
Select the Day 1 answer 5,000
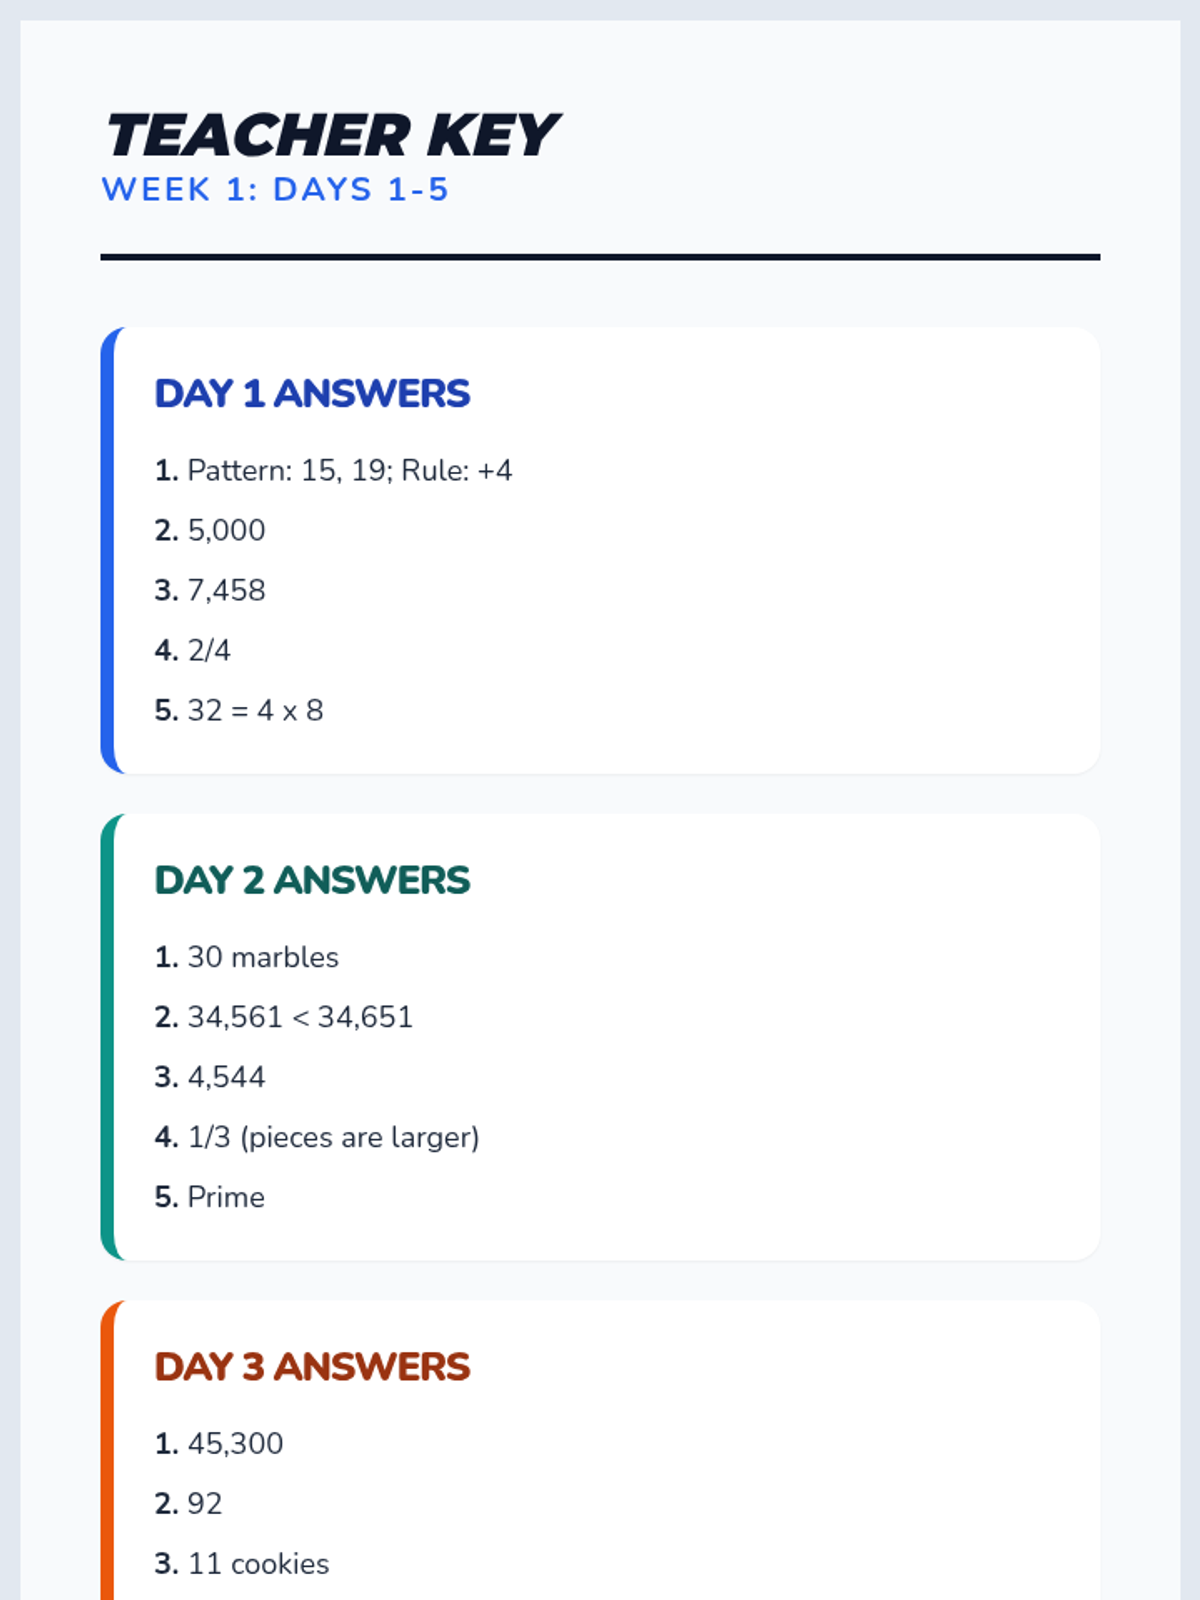226,530
